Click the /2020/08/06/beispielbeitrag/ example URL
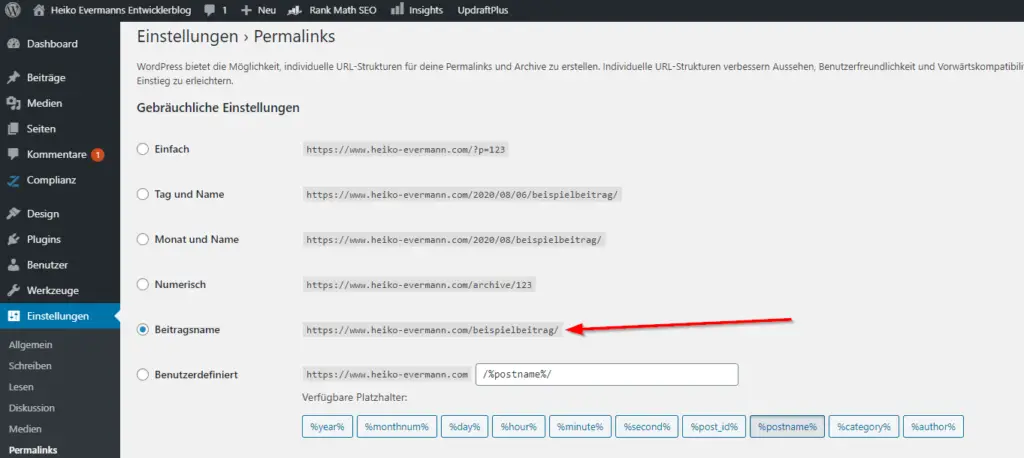The width and height of the screenshot is (1024, 458). pos(462,194)
